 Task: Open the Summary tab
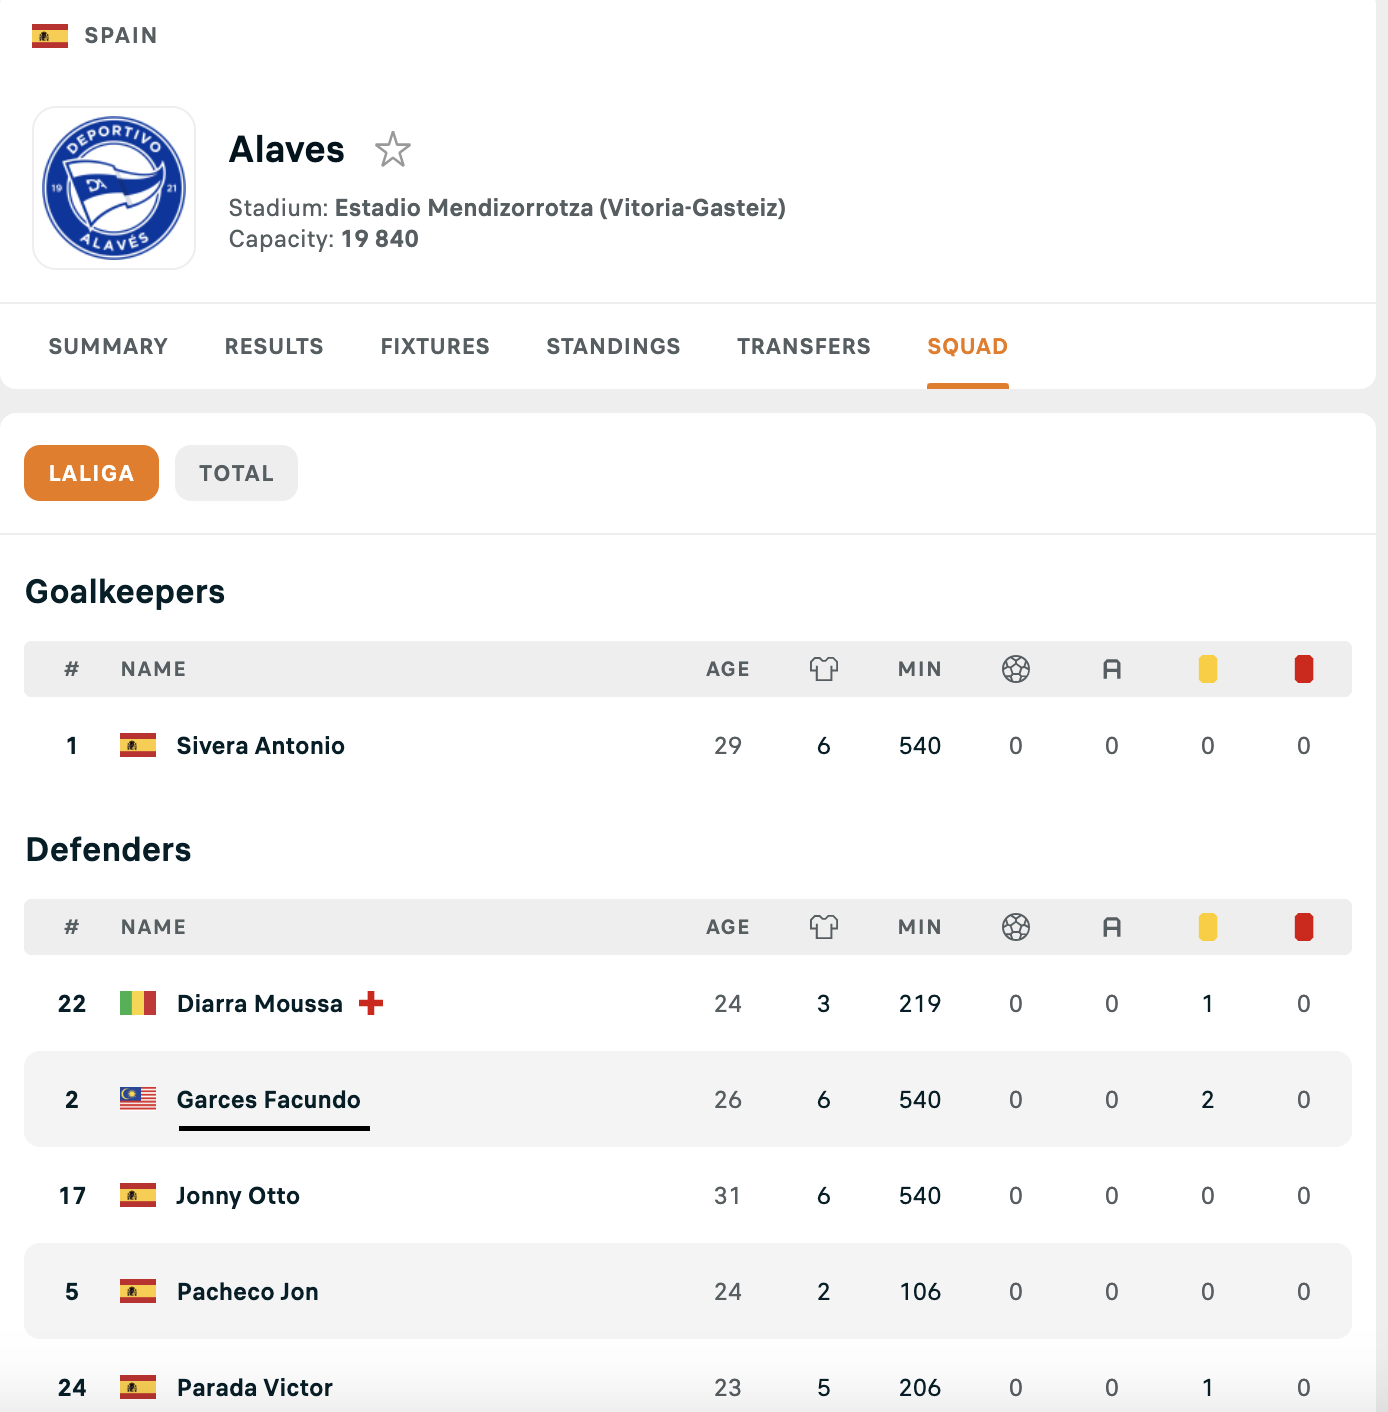point(108,346)
